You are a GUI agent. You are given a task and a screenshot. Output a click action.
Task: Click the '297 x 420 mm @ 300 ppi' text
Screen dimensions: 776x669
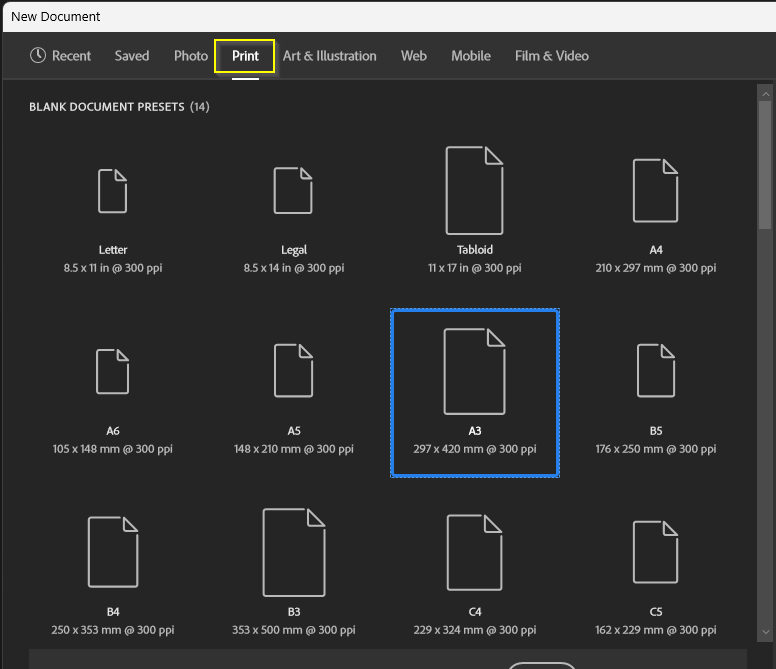tap(475, 449)
